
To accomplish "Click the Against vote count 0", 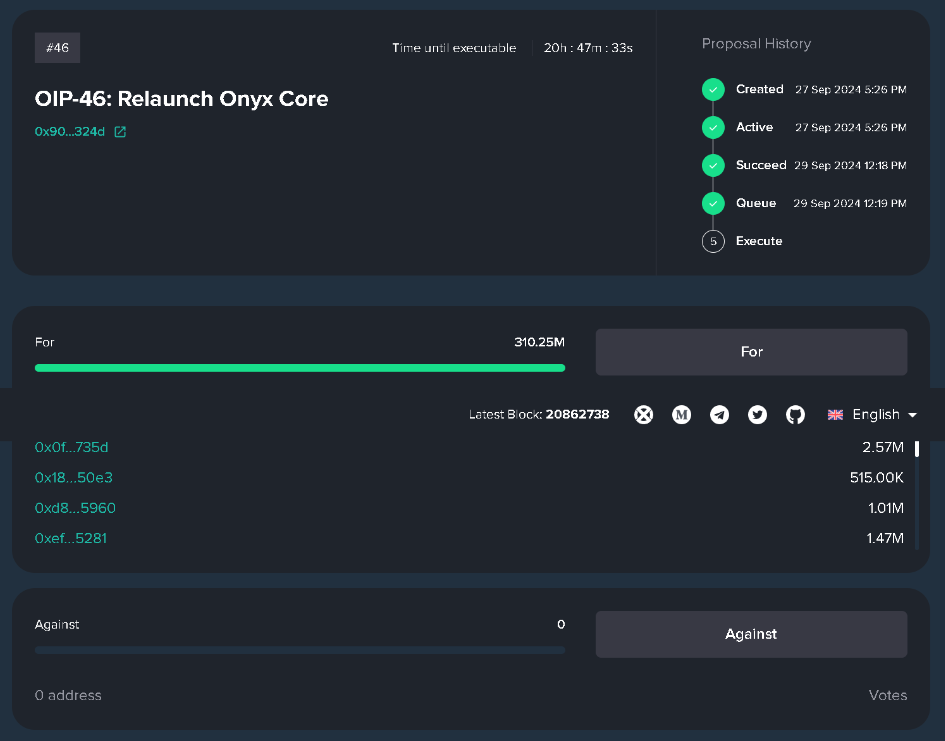I will coord(561,625).
